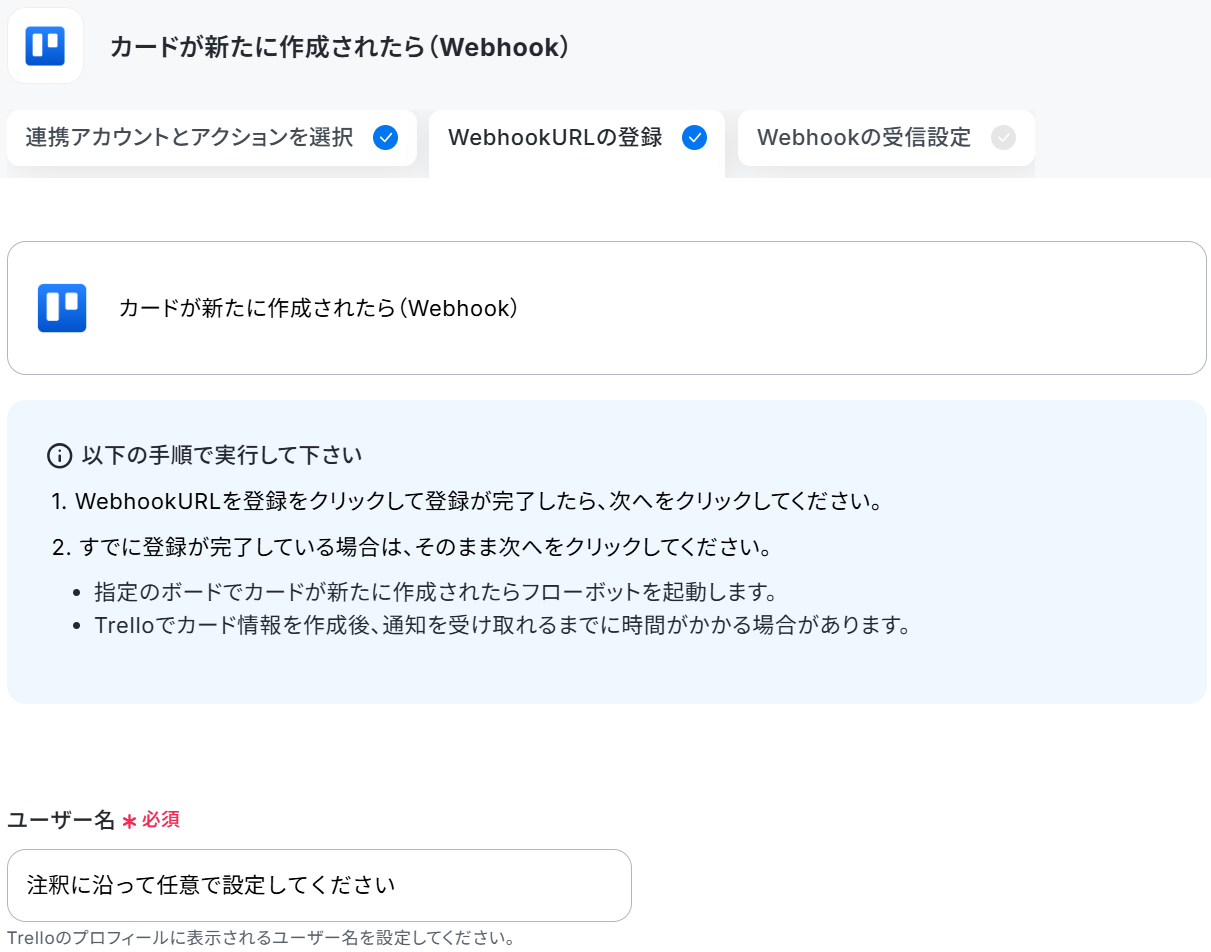
Task: Click the ユーザー名 field label
Action: (62, 820)
